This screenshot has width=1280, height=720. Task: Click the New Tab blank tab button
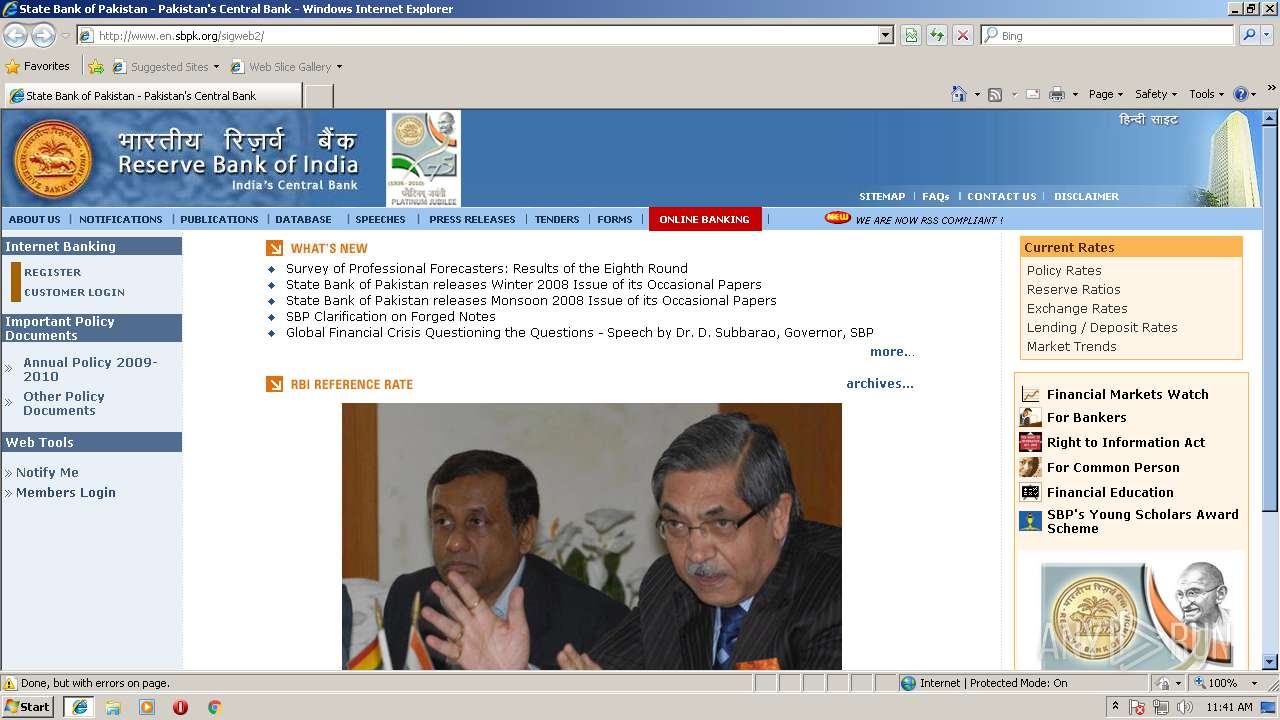pyautogui.click(x=318, y=96)
